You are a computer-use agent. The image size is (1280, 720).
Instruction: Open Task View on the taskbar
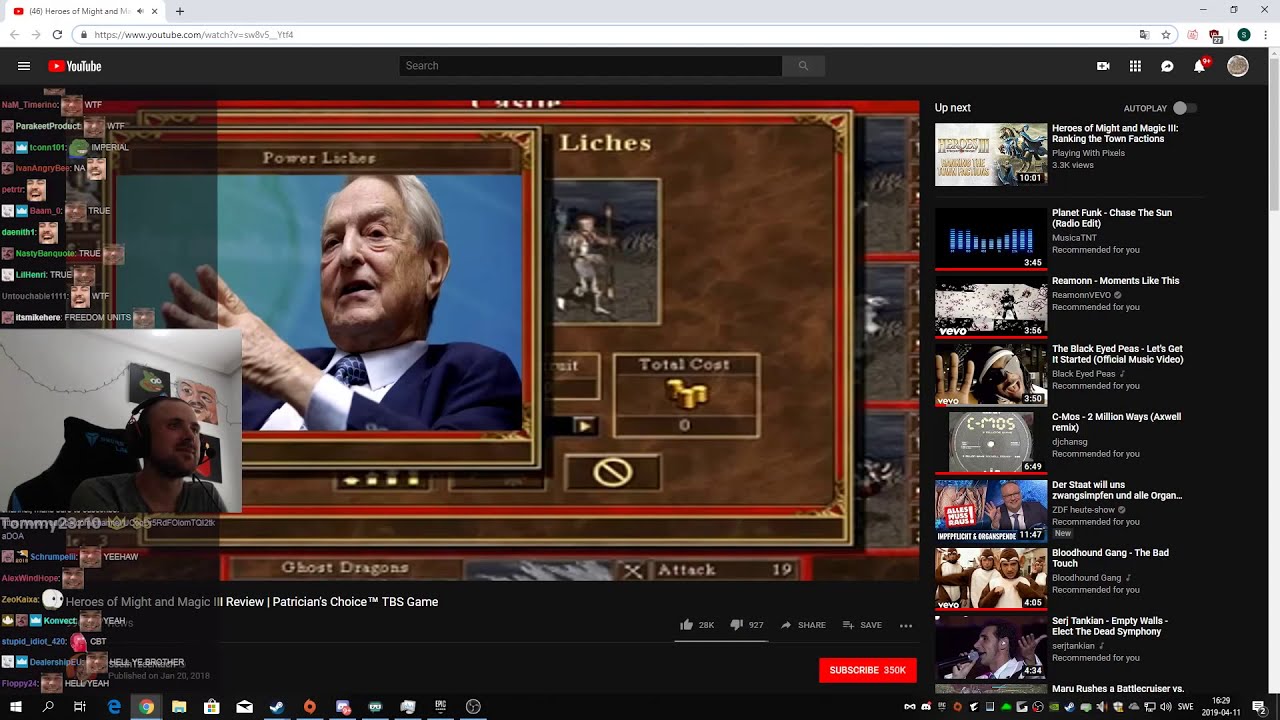(x=80, y=707)
